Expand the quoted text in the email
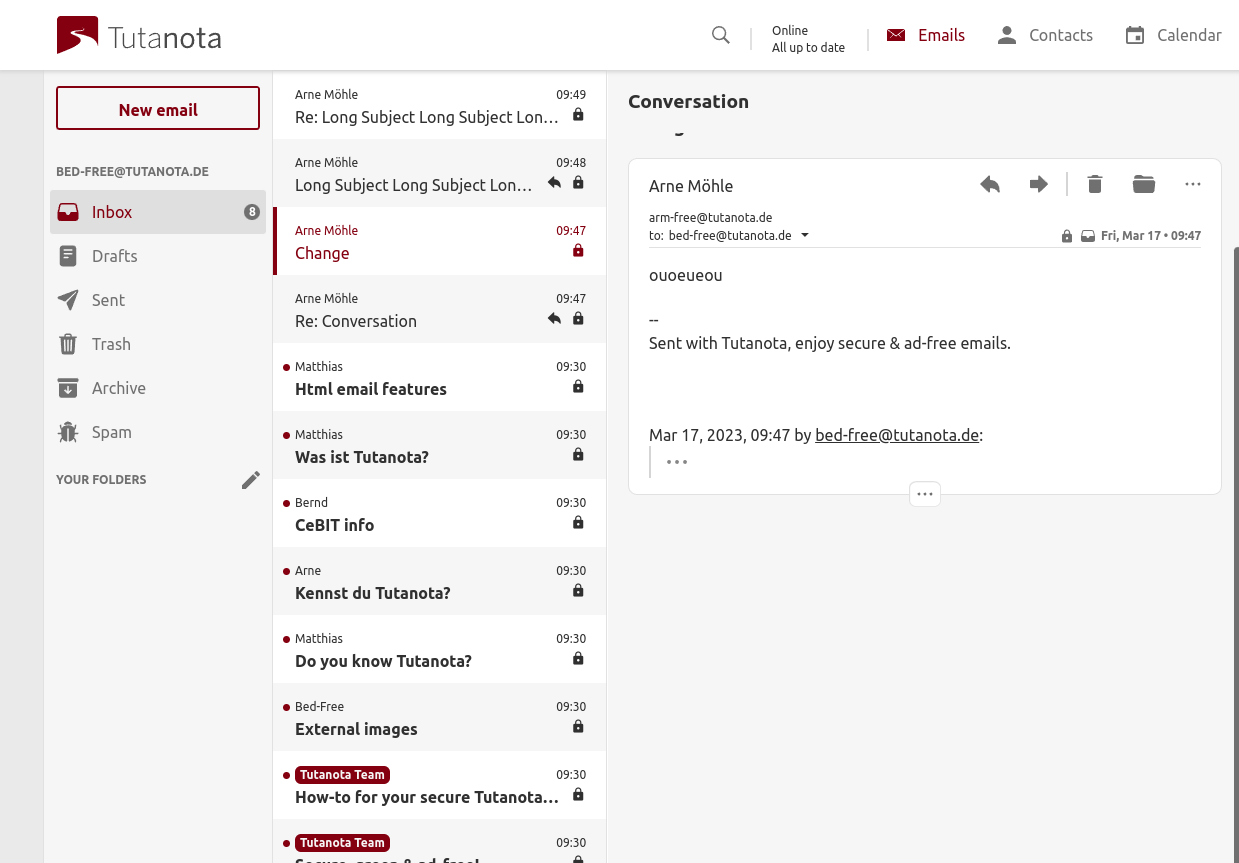This screenshot has height=863, width=1239. point(677,461)
